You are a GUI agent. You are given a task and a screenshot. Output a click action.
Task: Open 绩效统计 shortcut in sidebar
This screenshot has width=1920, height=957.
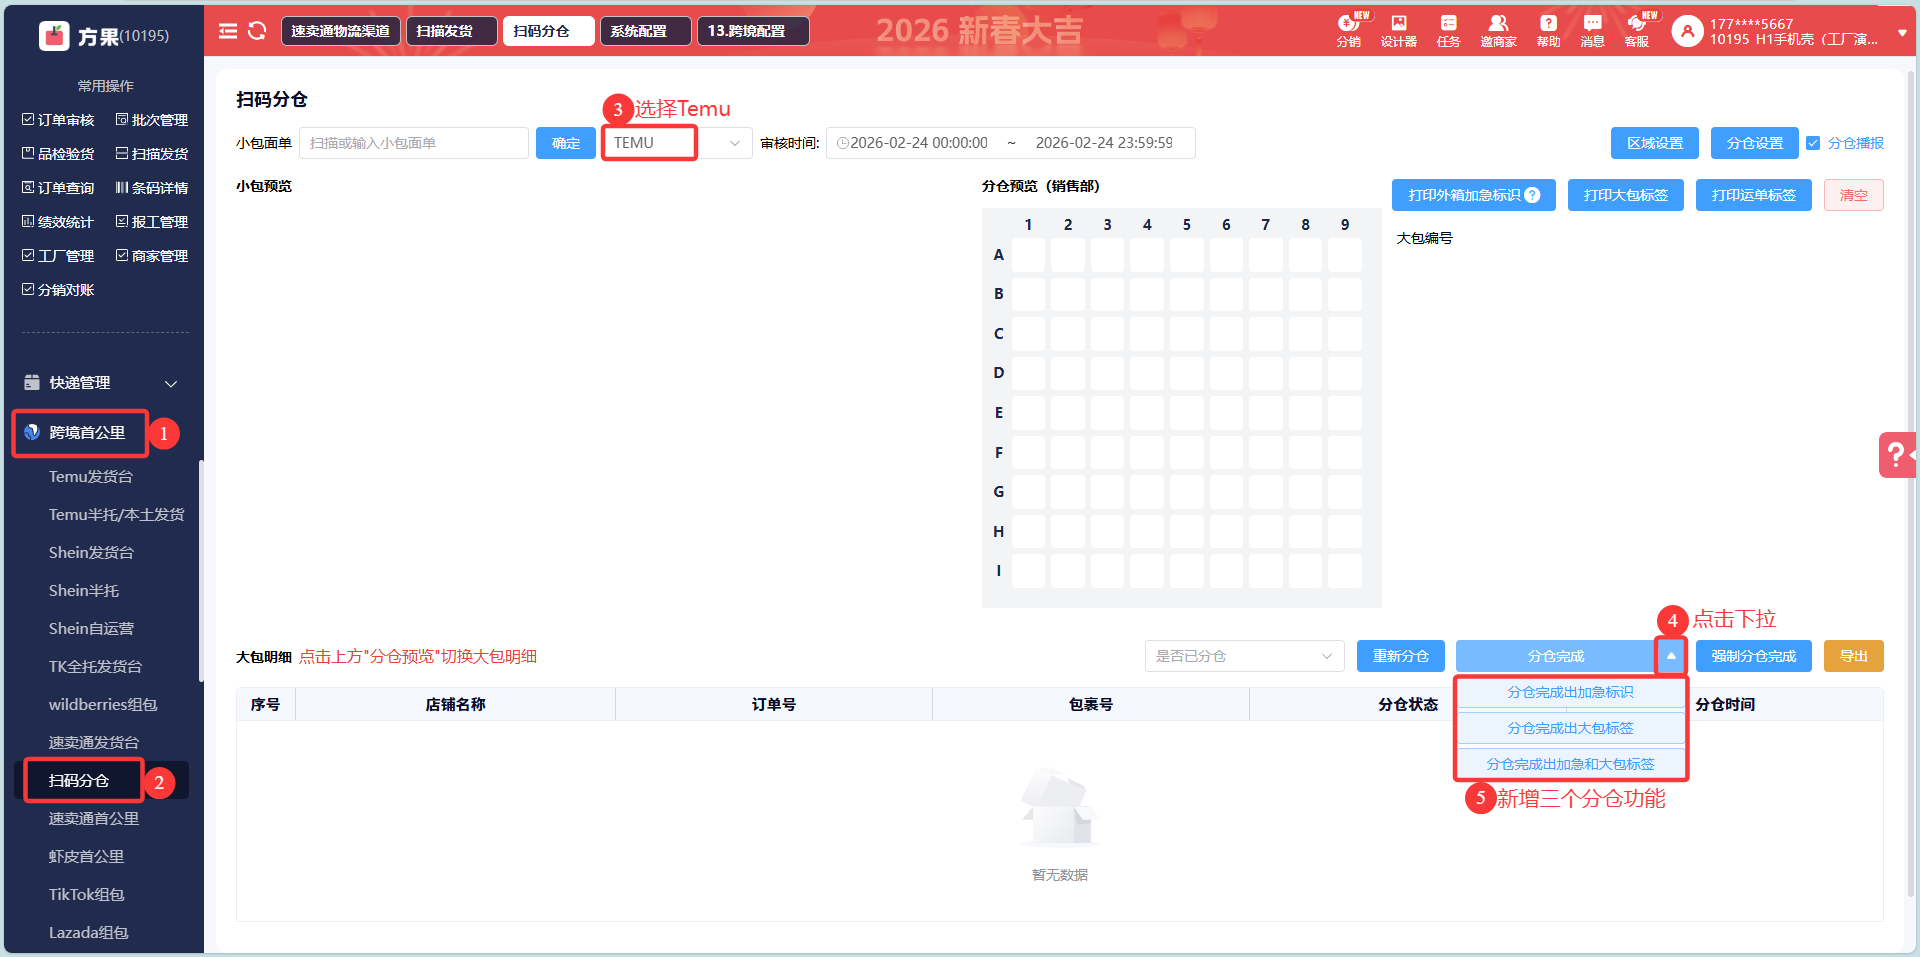58,222
